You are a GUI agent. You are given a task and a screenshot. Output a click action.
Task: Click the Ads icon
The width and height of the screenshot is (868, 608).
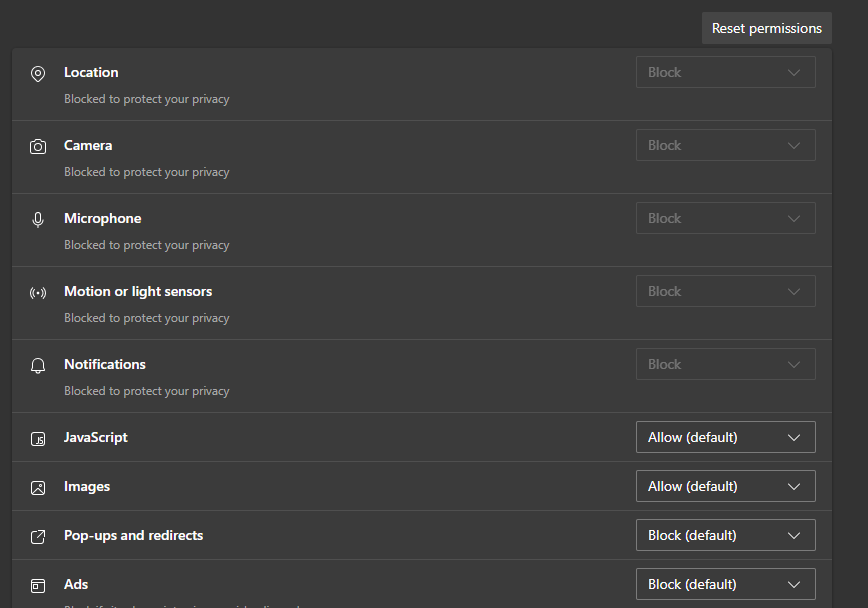[38, 585]
